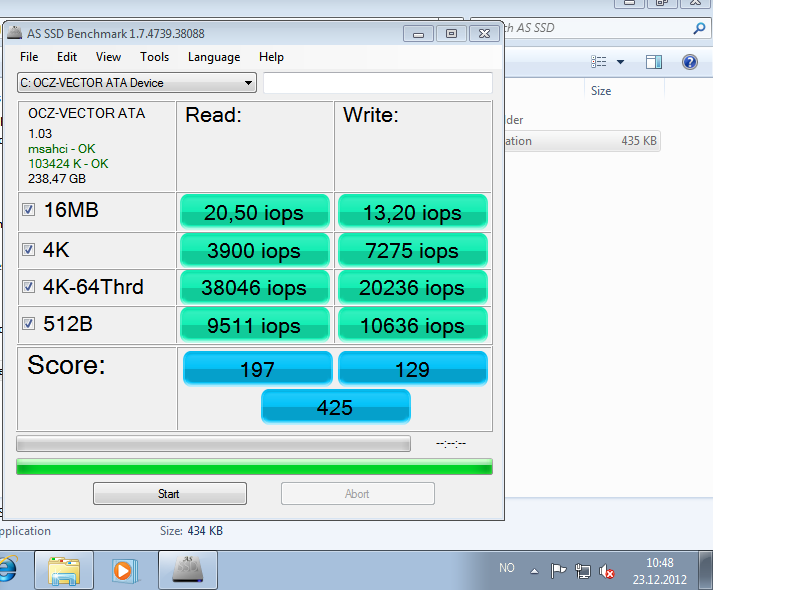Image resolution: width=800 pixels, height=600 pixels.
Task: Launch Windows Media Player from taskbar
Action: pyautogui.click(x=124, y=570)
